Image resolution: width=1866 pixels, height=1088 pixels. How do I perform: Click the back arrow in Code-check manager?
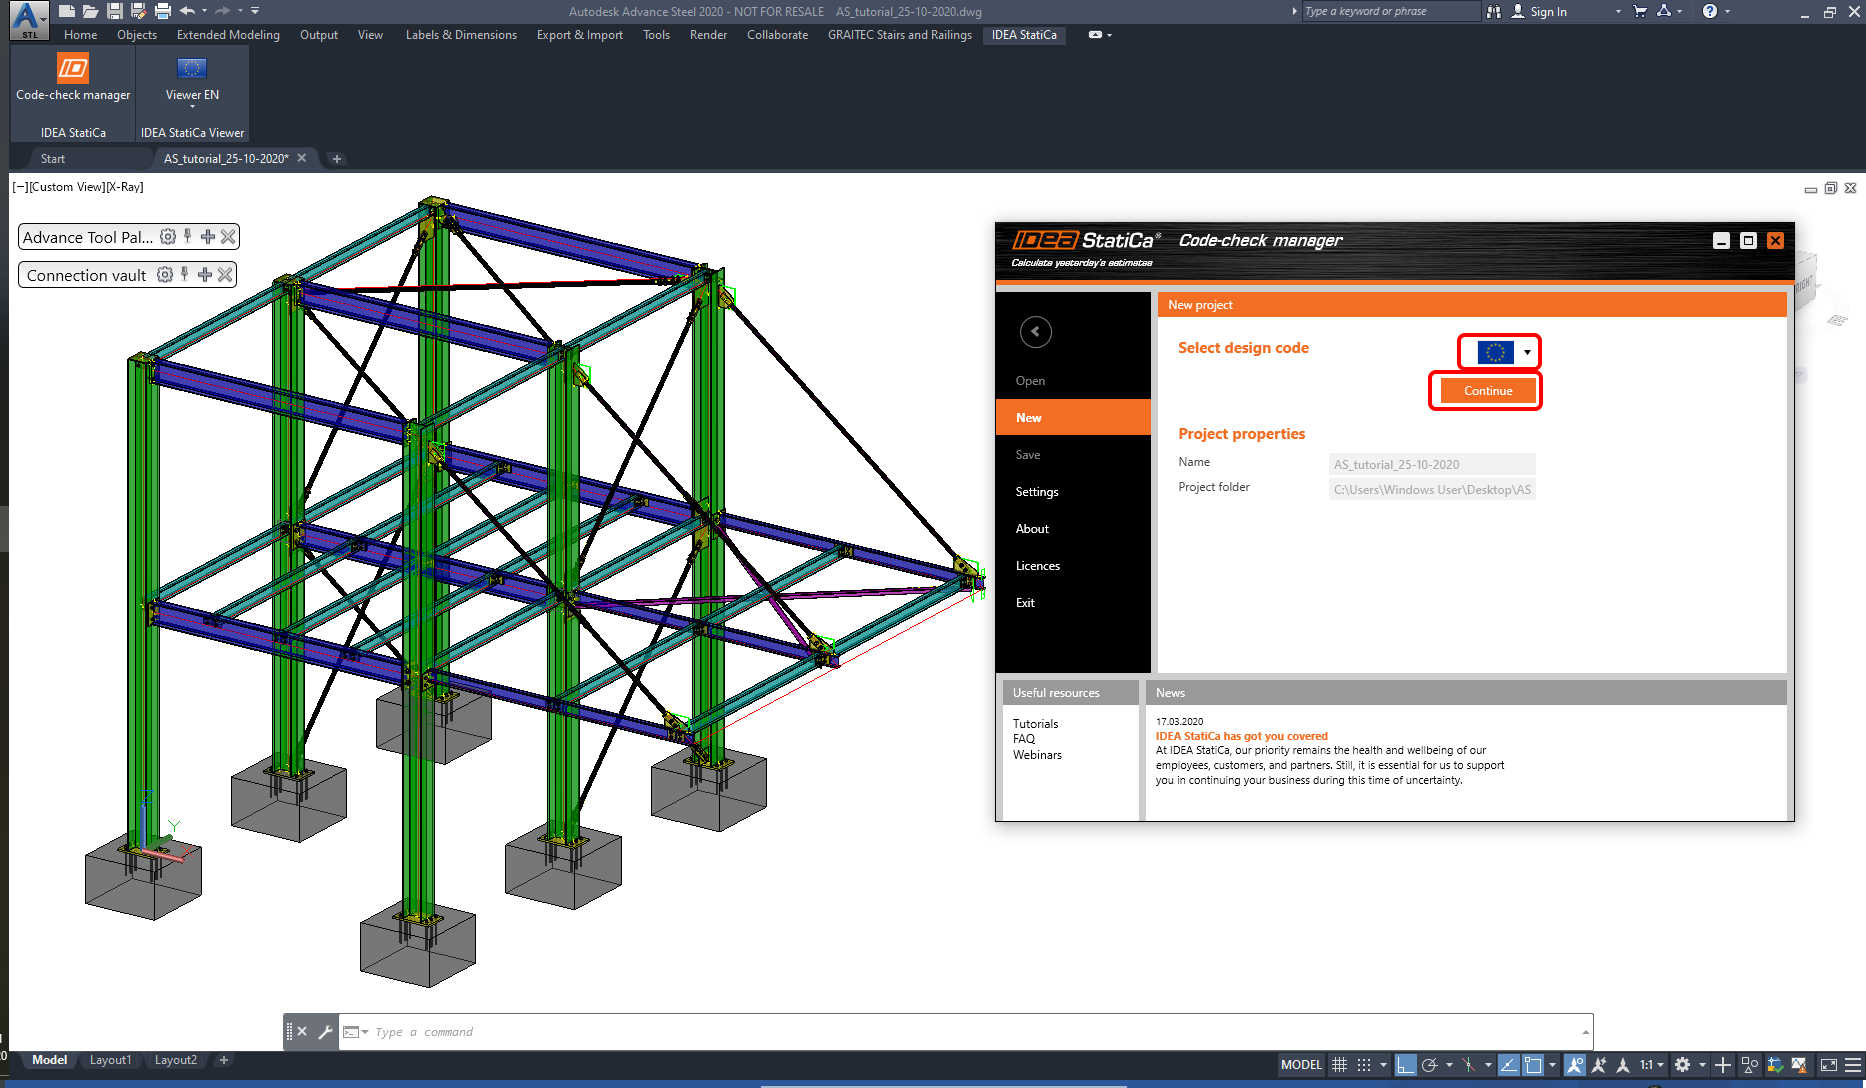[1035, 331]
